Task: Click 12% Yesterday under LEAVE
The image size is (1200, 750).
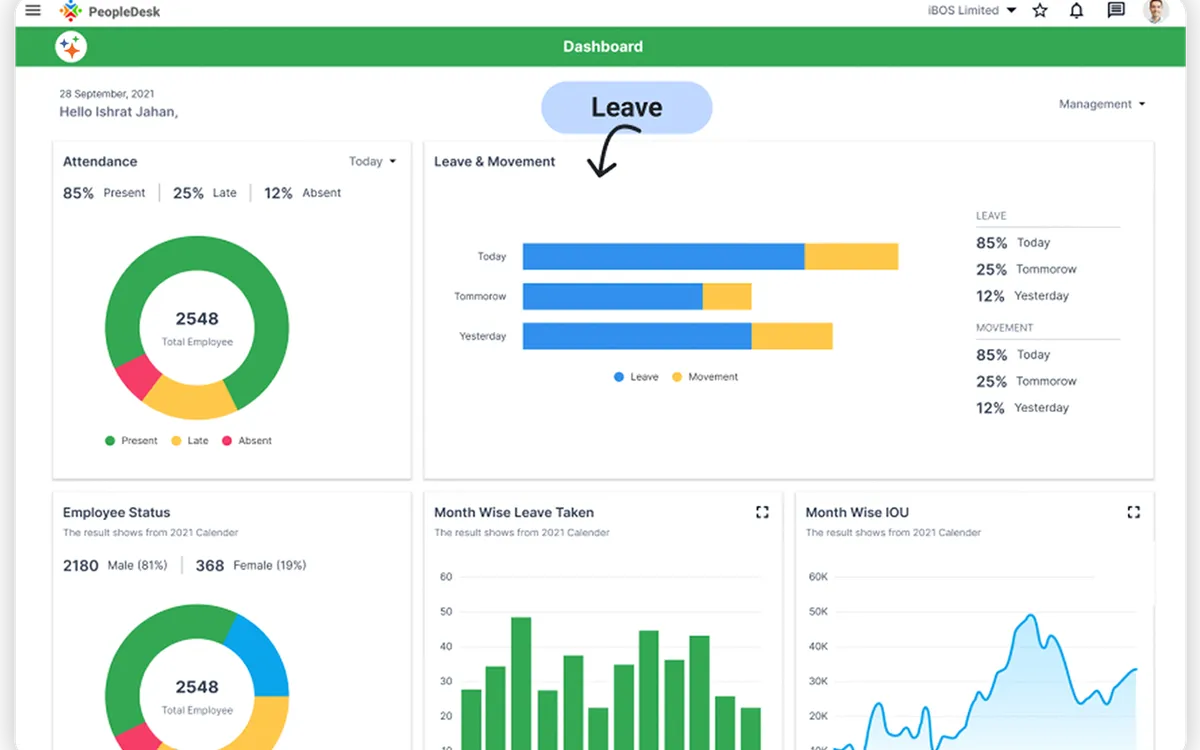Action: [x=1023, y=296]
